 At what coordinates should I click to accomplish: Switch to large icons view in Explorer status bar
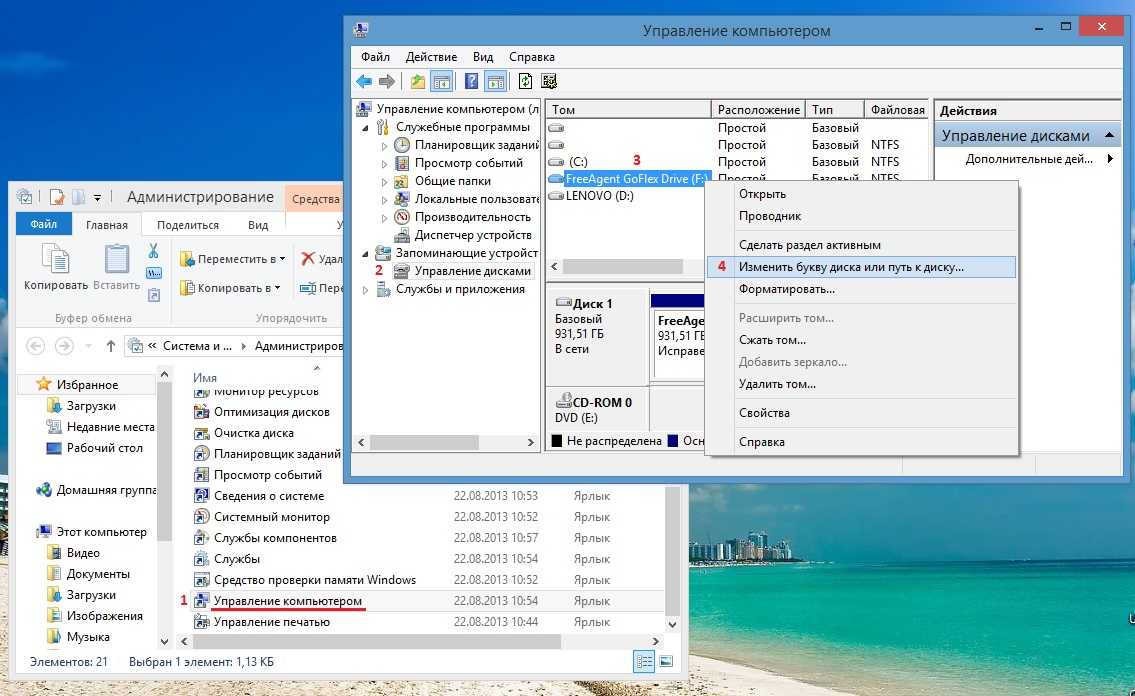pos(666,662)
